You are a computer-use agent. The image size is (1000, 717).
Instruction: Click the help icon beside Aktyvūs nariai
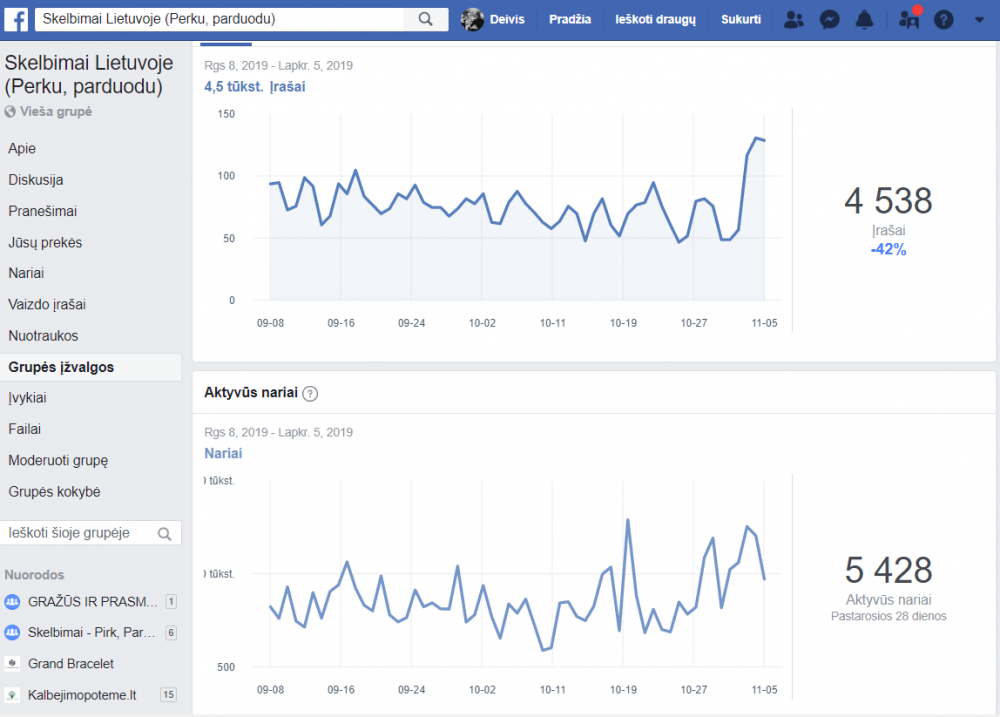[310, 394]
